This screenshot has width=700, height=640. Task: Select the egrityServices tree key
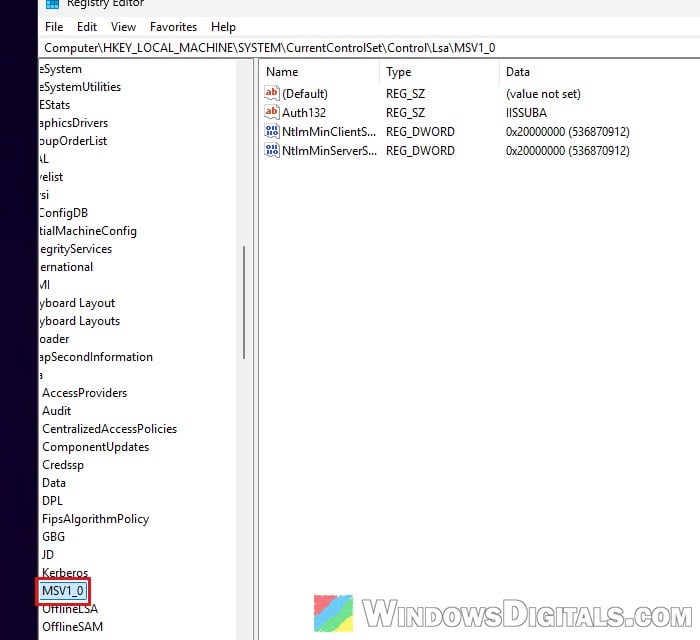[x=75, y=249]
